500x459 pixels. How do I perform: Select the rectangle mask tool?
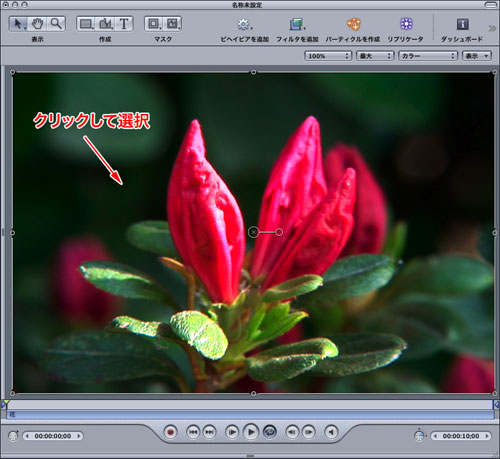(x=154, y=24)
